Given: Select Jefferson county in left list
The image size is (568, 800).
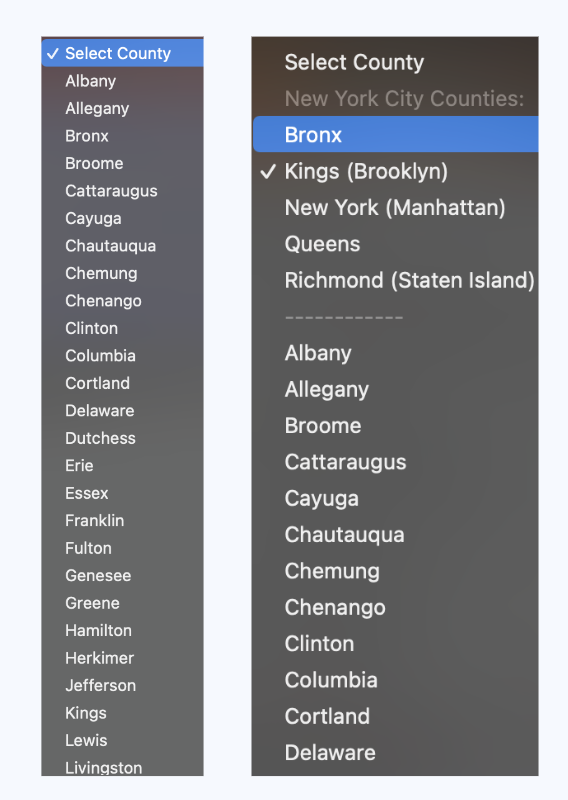Looking at the screenshot, I should [x=122, y=685].
